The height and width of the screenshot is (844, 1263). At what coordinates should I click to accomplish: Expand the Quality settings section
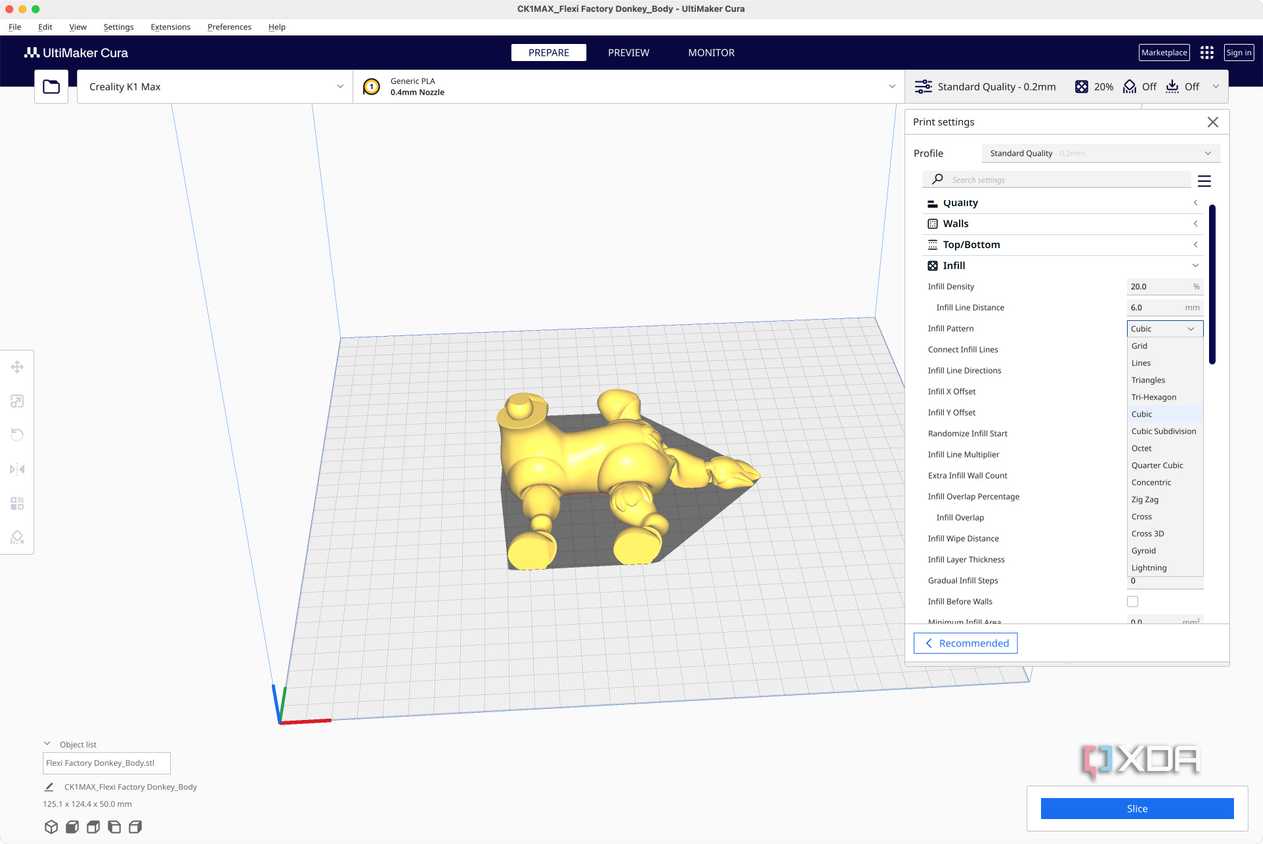(x=1063, y=203)
